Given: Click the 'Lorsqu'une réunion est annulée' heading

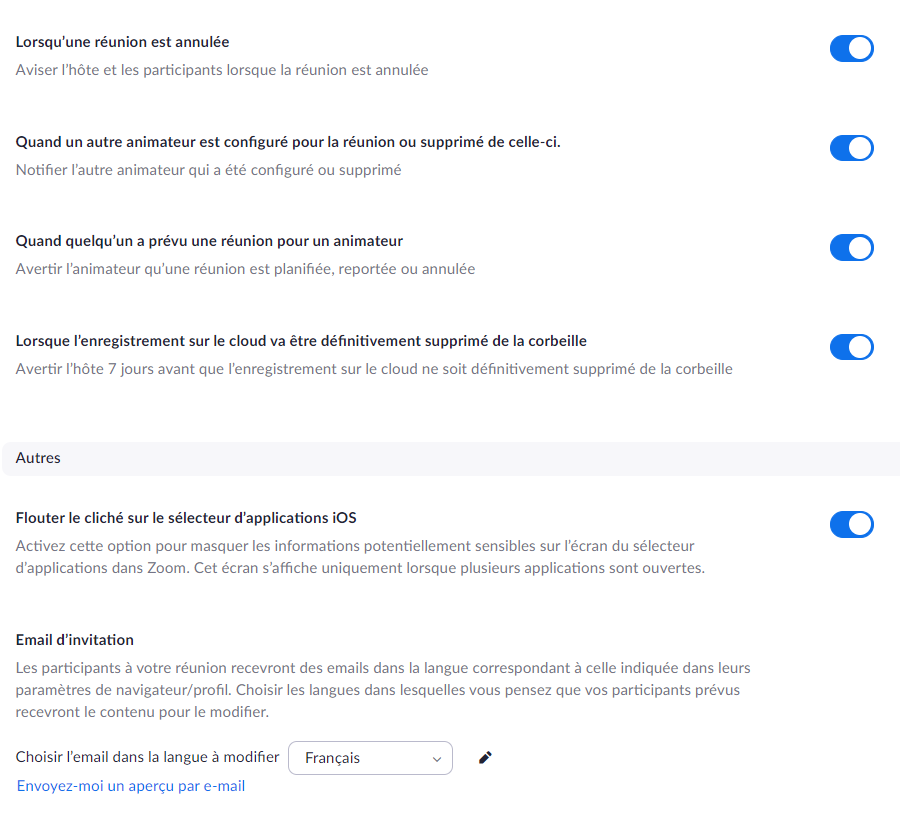Looking at the screenshot, I should (123, 42).
